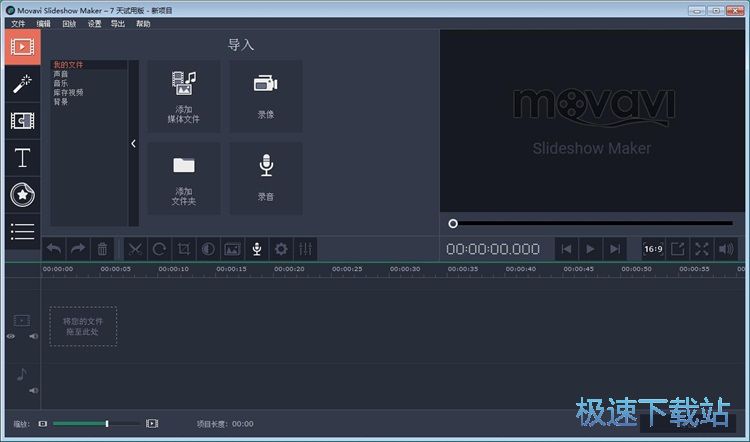The image size is (750, 442).
Task: Open the 回放 menu
Action: pyautogui.click(x=69, y=23)
